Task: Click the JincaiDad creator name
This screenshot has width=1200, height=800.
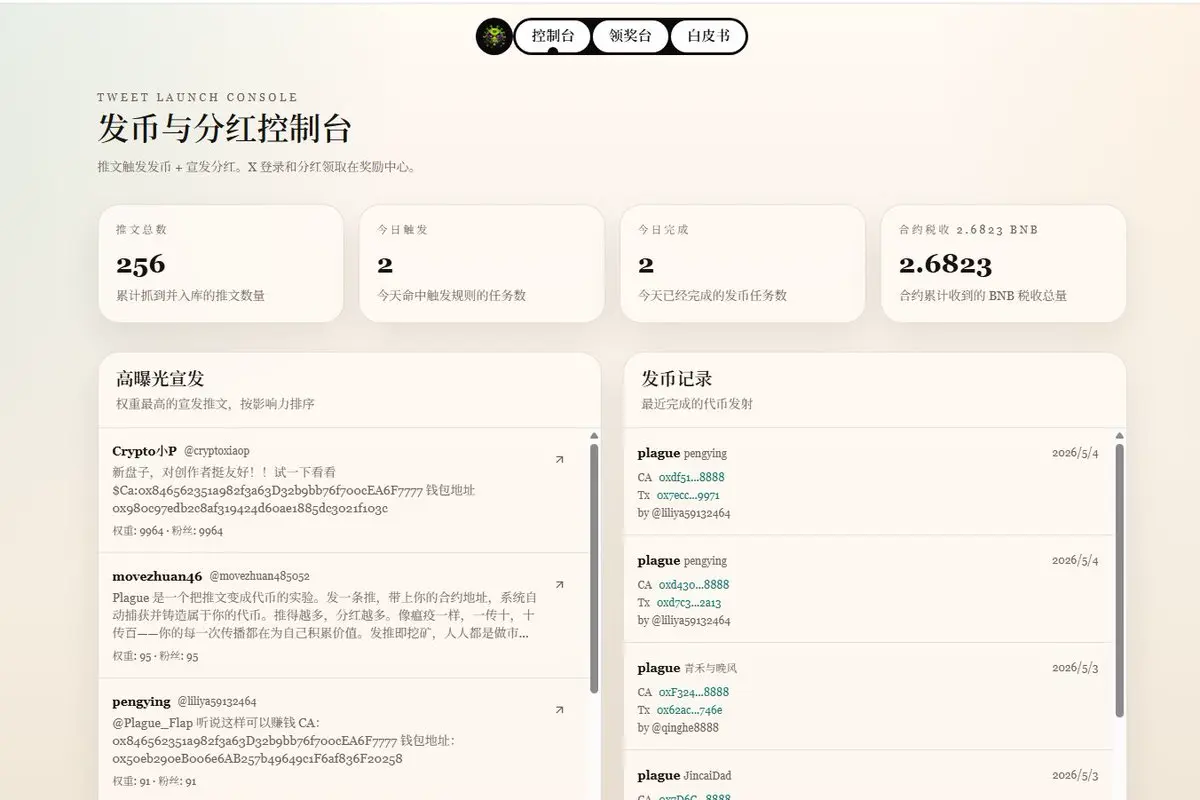Action: (x=708, y=775)
